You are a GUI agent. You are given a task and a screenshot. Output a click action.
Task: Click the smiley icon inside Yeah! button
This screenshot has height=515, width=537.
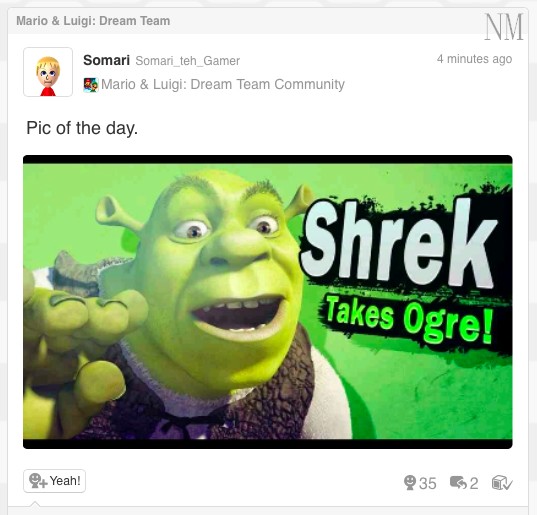(x=37, y=481)
